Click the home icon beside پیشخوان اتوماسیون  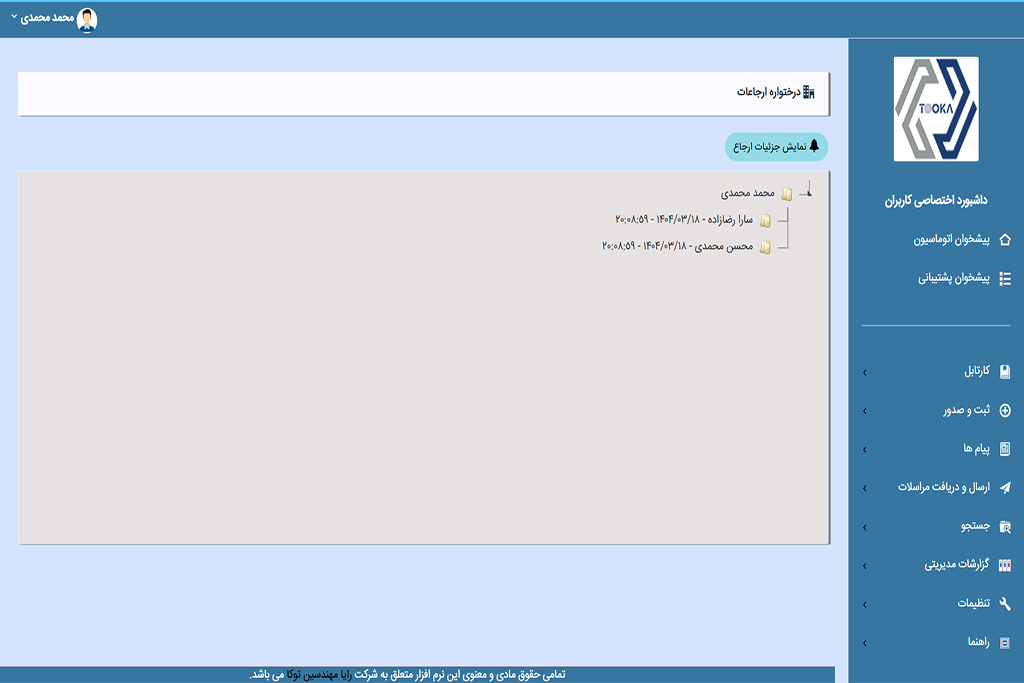[x=1005, y=240]
